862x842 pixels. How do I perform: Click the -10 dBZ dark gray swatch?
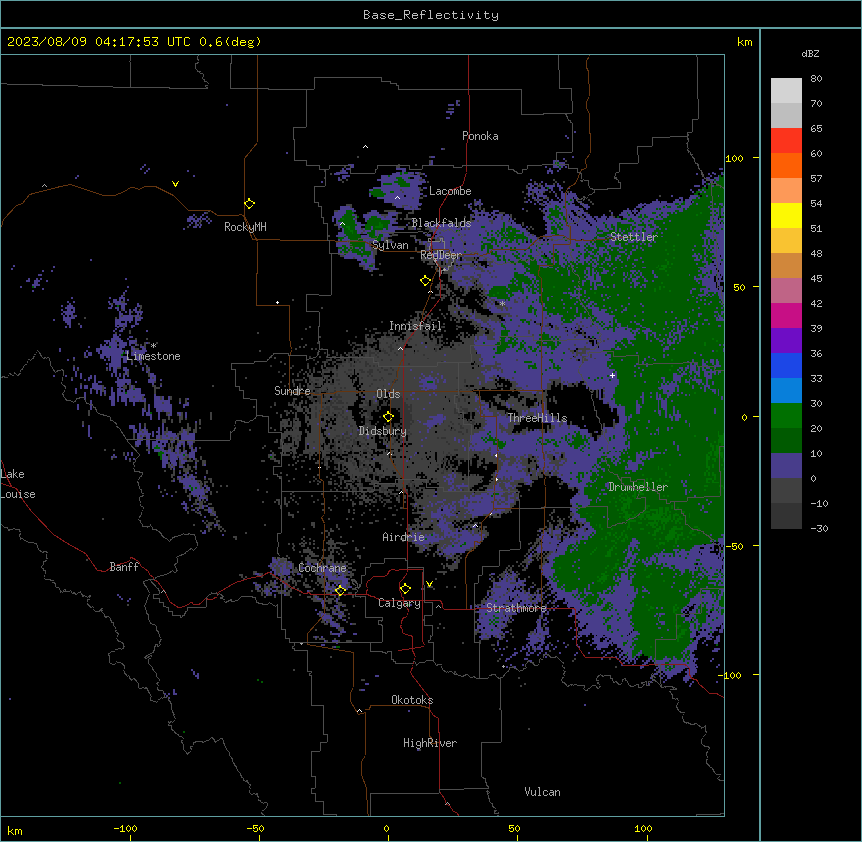786,516
